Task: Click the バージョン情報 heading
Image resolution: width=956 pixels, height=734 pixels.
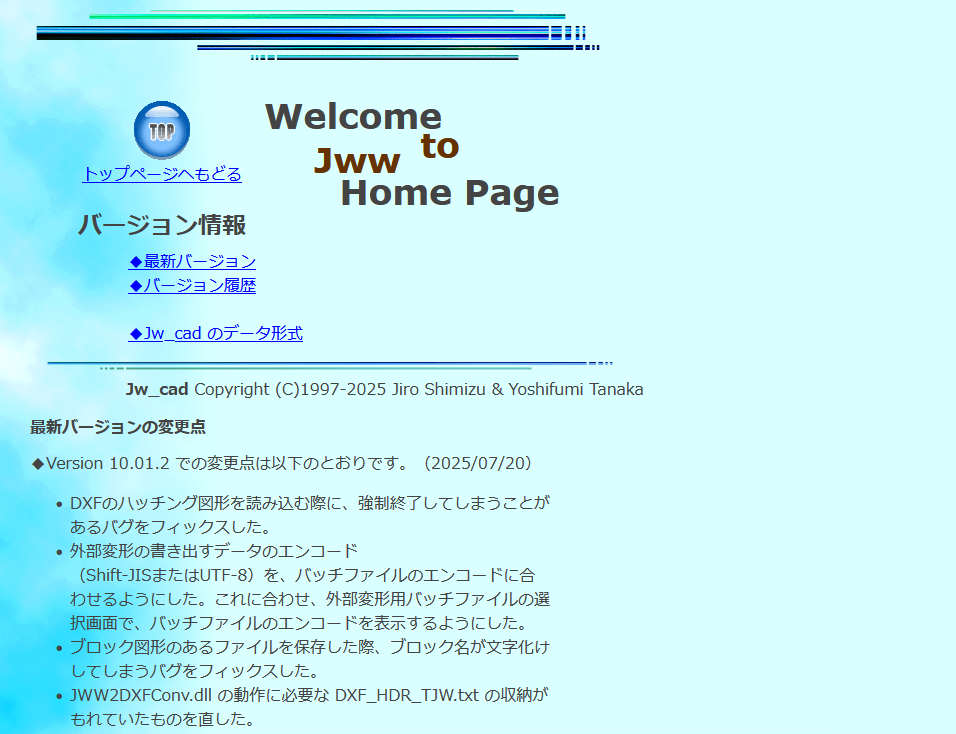Action: coord(162,225)
